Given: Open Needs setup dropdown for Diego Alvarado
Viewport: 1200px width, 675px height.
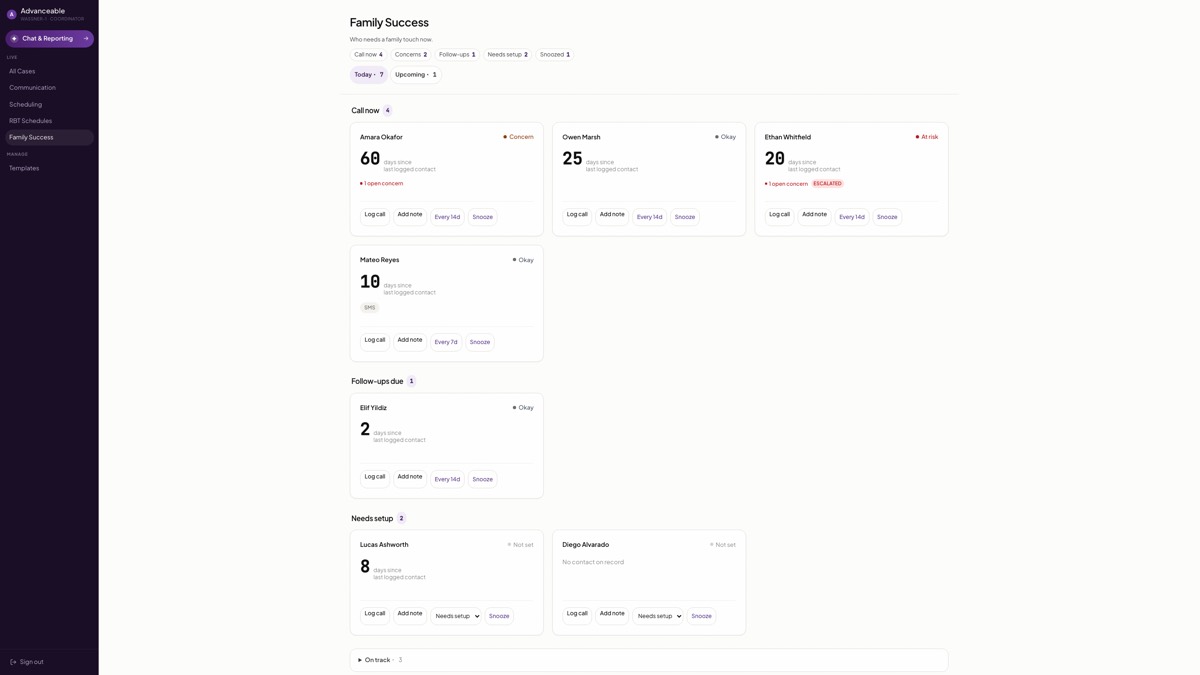Looking at the screenshot, I should 659,616.
